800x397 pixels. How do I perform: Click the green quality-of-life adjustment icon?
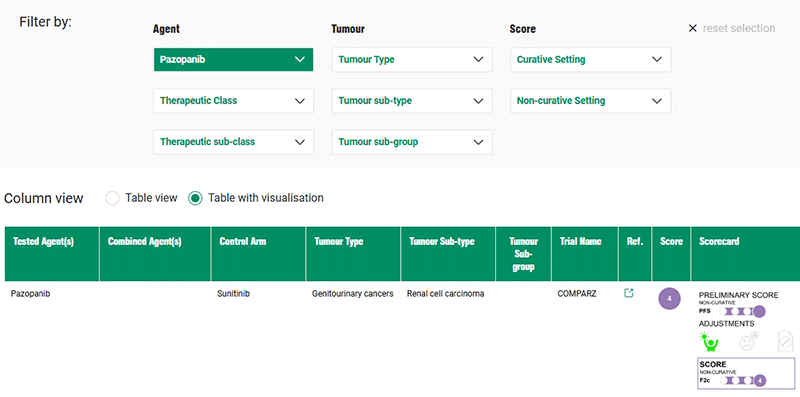pyautogui.click(x=708, y=341)
